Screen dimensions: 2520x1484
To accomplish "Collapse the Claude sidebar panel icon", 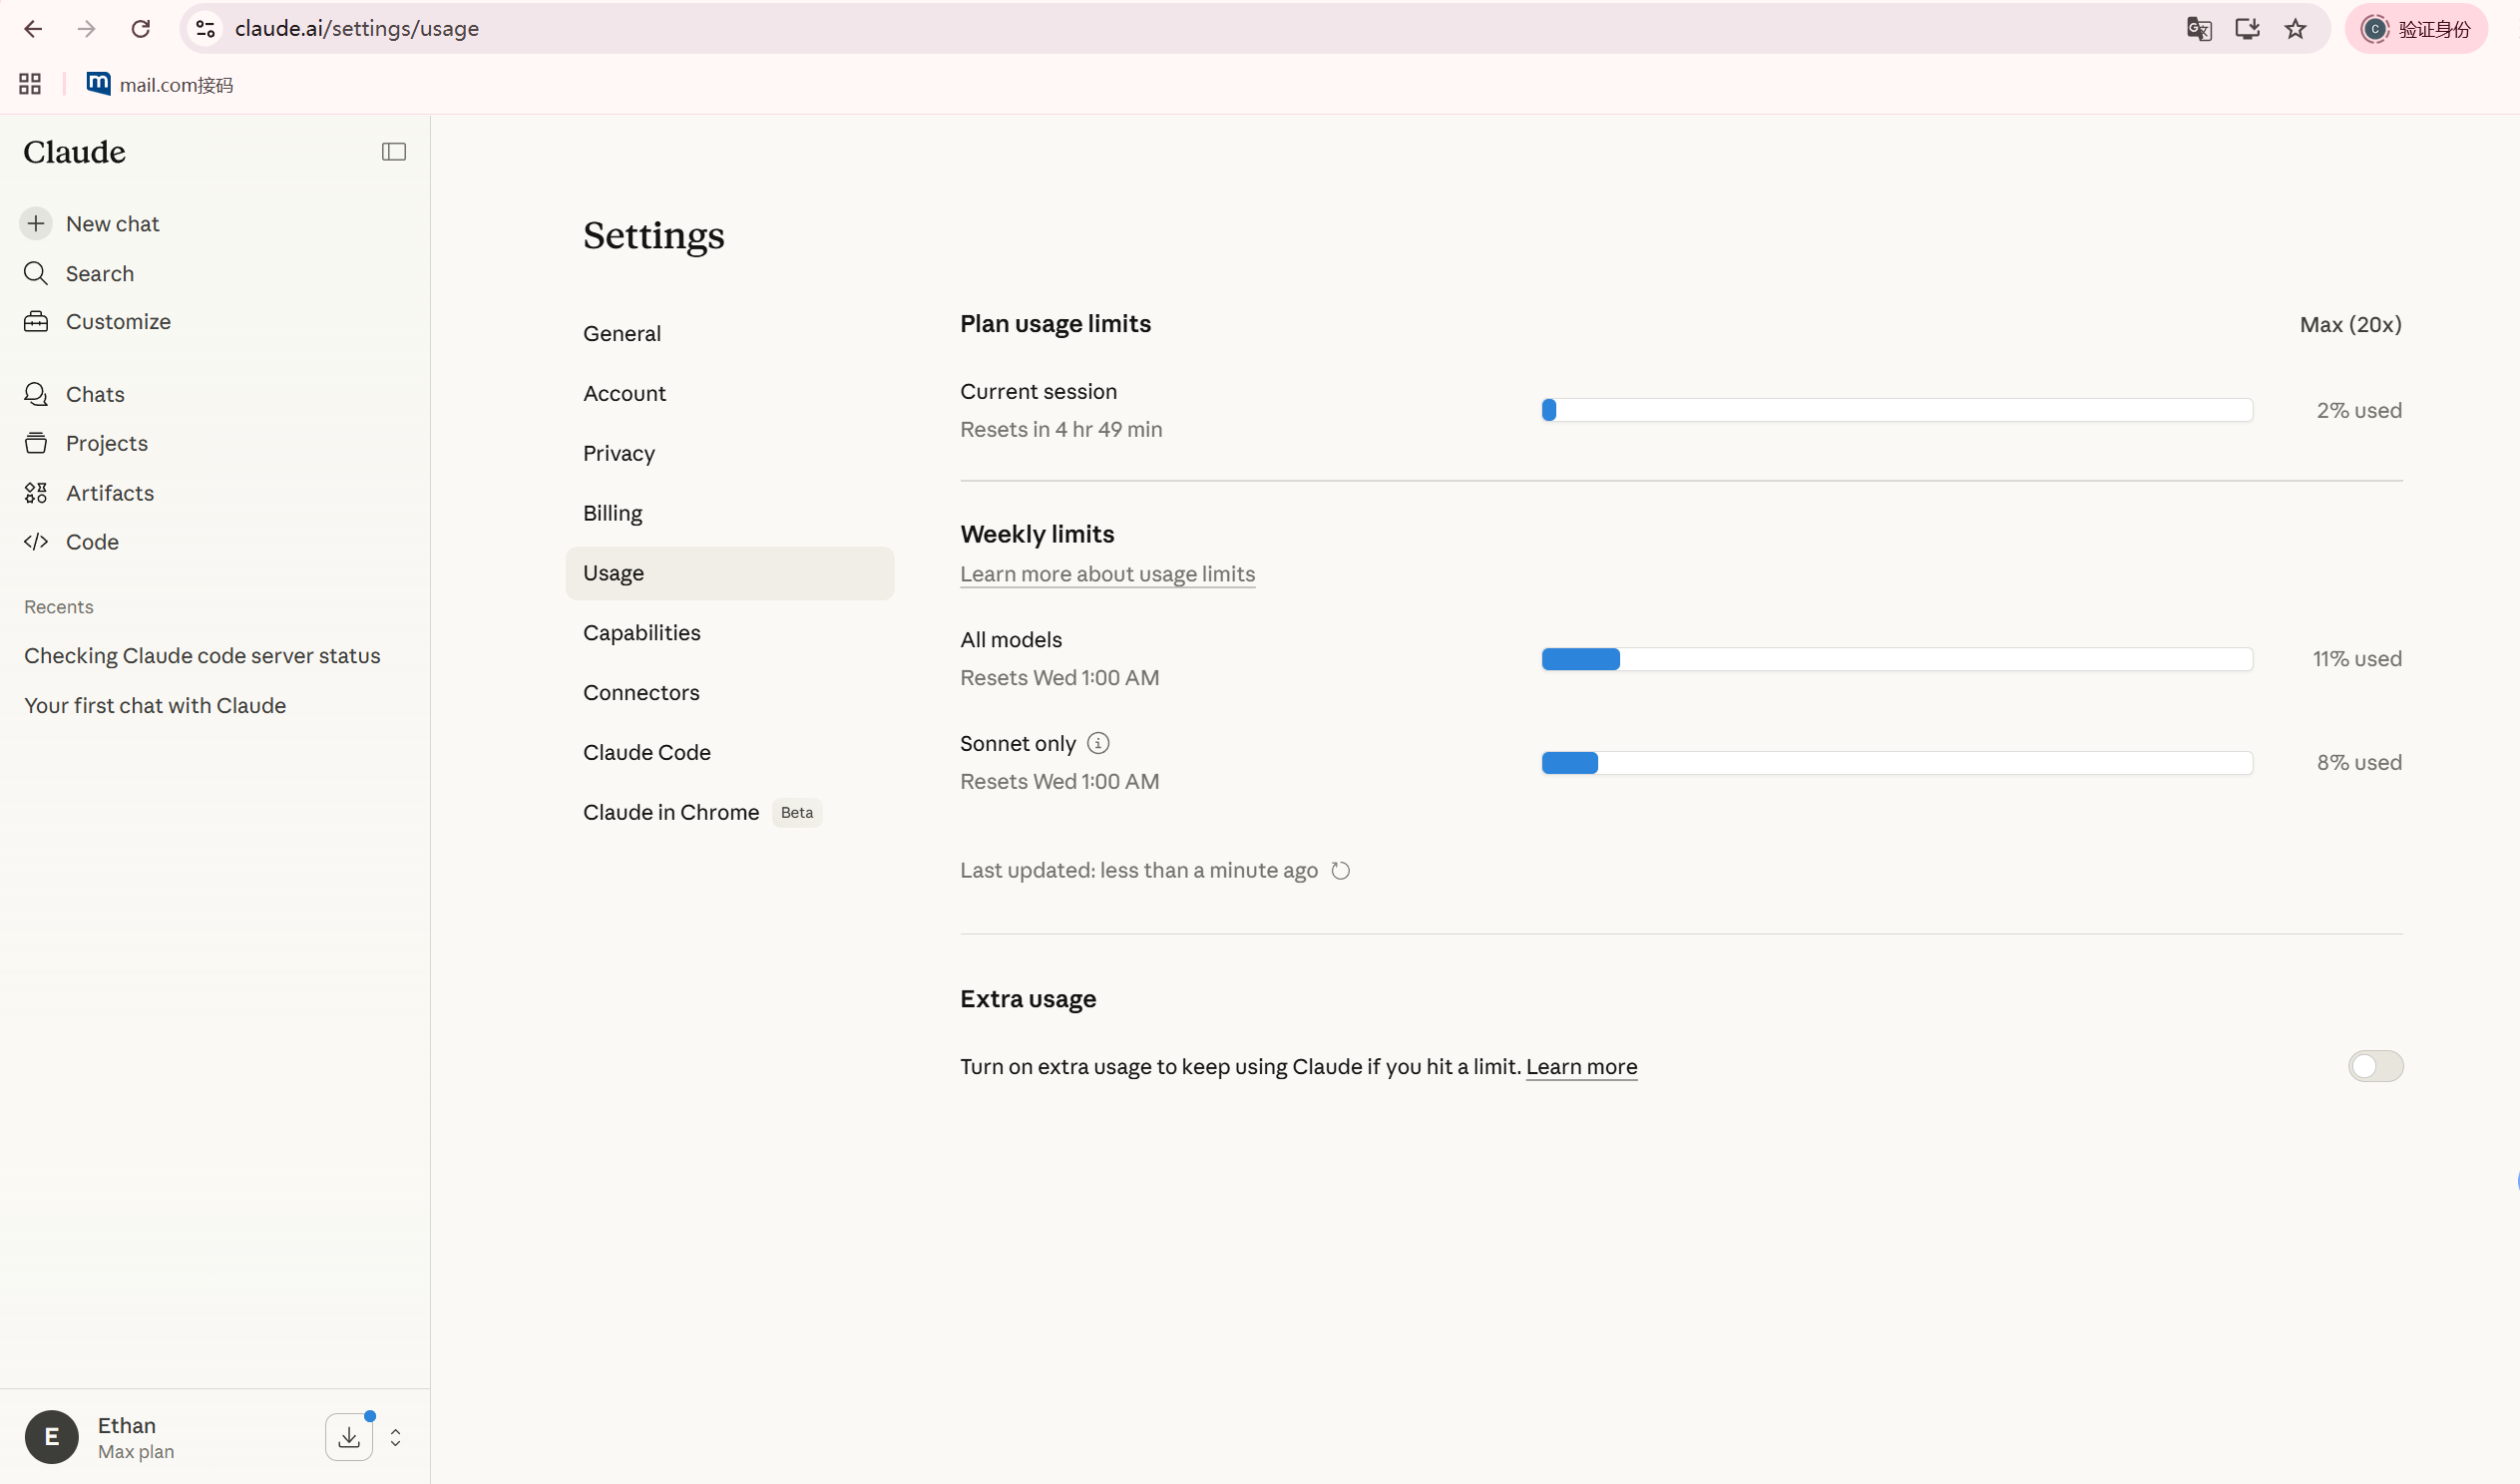I will pyautogui.click(x=394, y=152).
